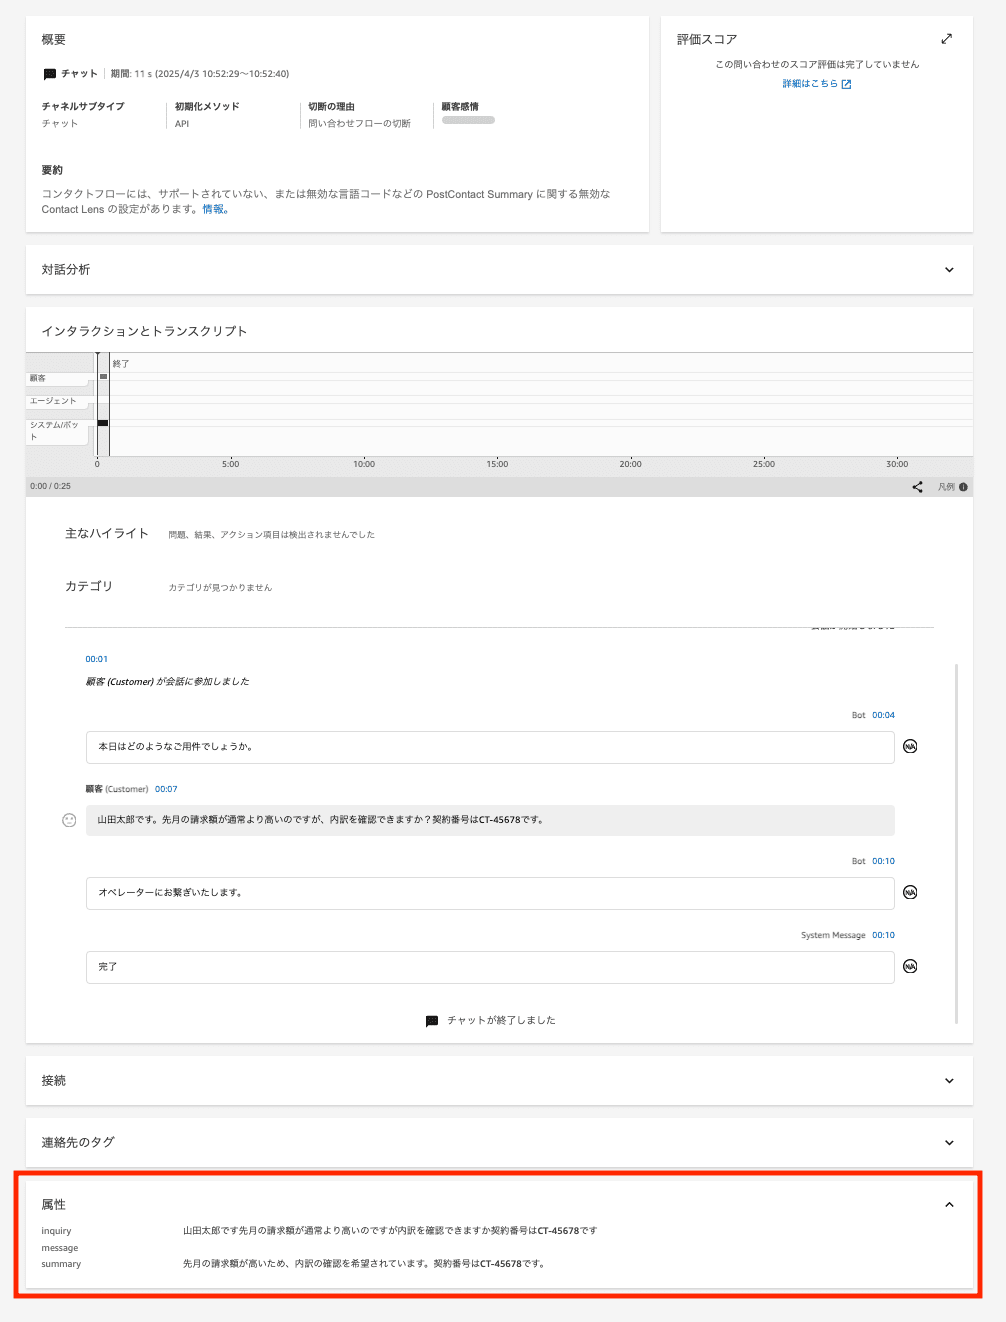Click the 5:00 tick on timeline axis

point(231,464)
